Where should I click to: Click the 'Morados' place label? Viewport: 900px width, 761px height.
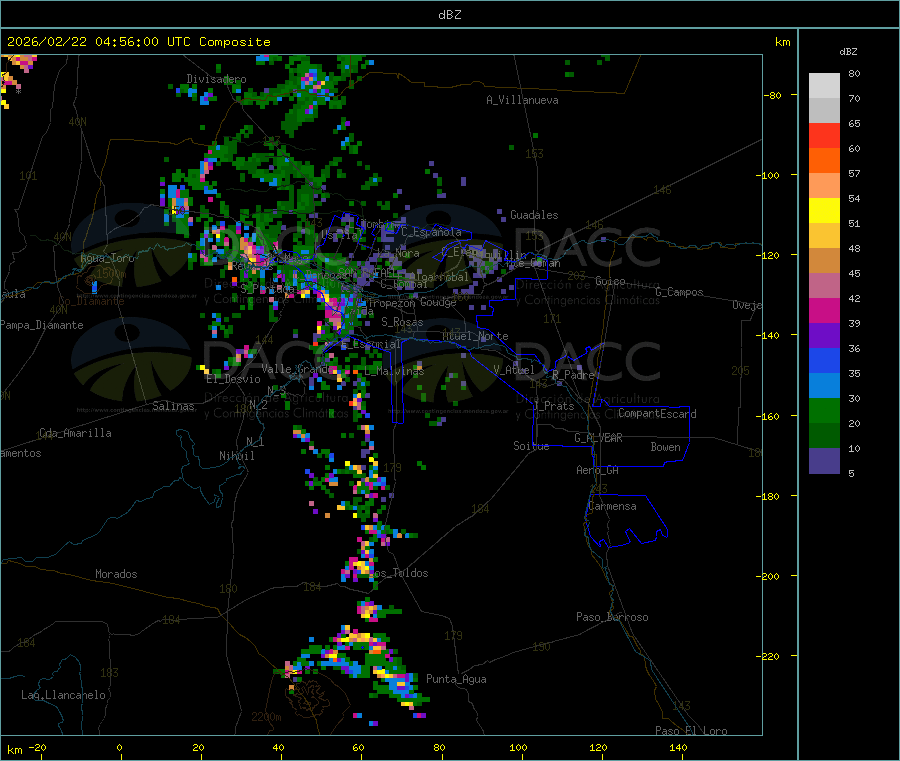pos(116,574)
